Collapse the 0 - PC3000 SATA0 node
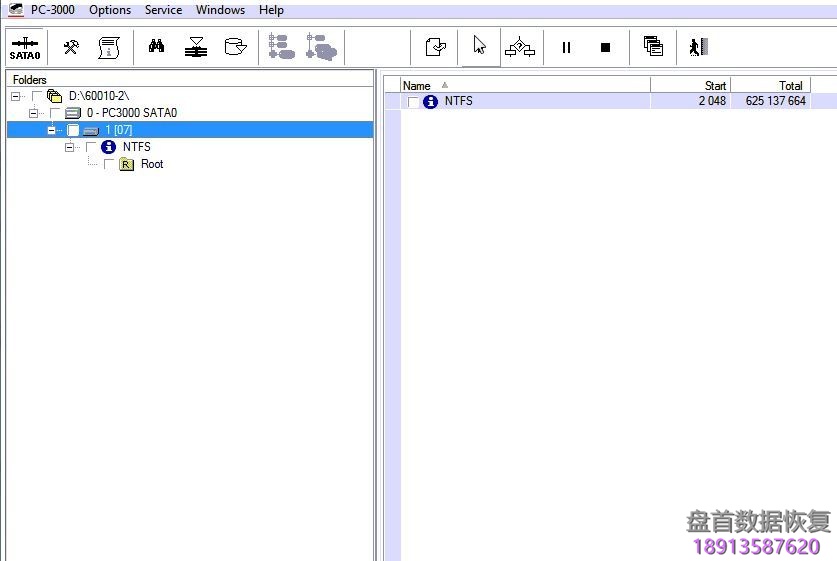Viewport: 837px width, 561px height. (34, 113)
